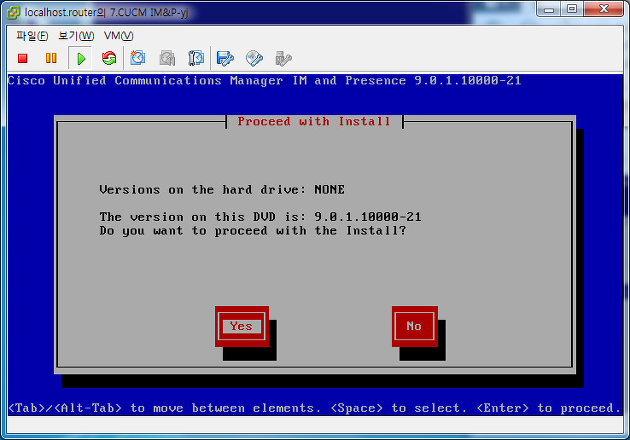The height and width of the screenshot is (440, 630).
Task: Open the Snapshot Manager icon
Action: (x=196, y=59)
